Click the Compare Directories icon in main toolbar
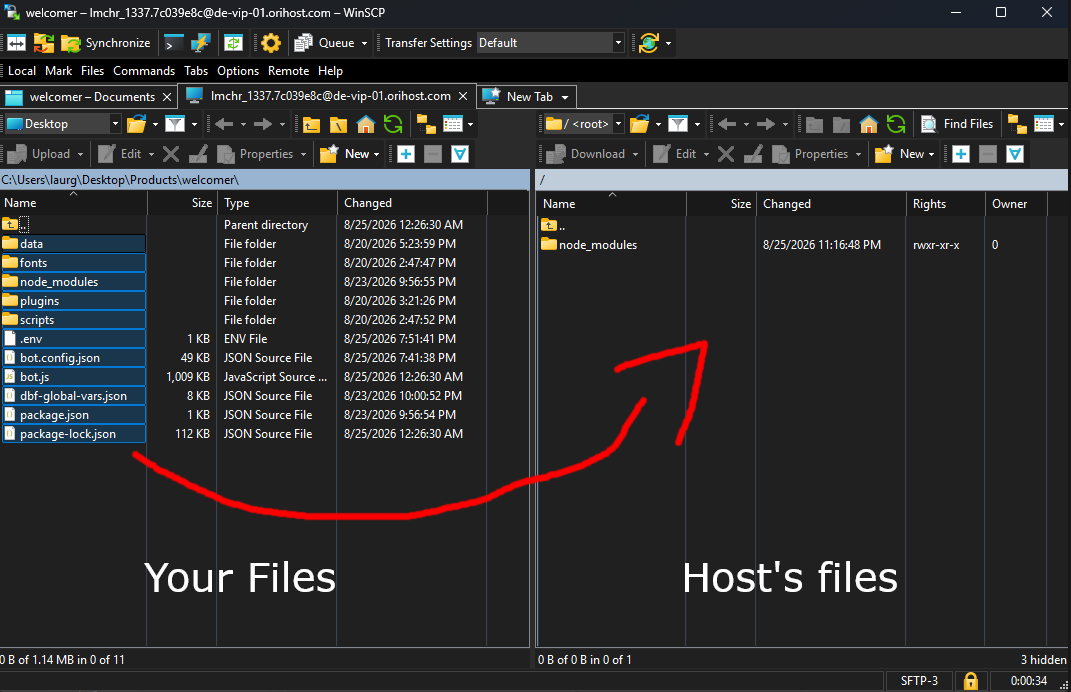 [x=16, y=43]
